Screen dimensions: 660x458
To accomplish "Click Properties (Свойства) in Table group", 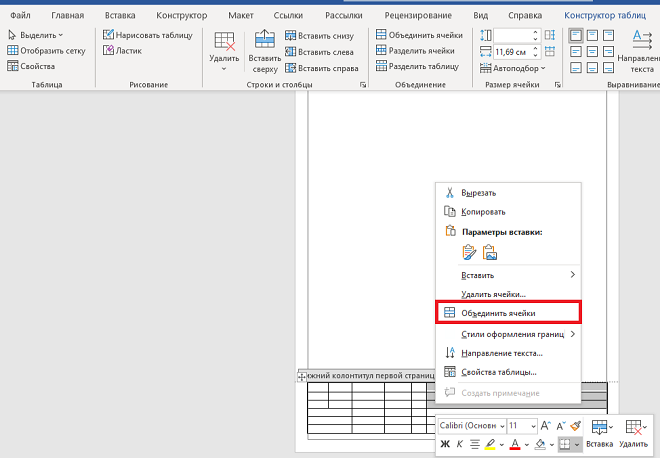I will click(31, 66).
